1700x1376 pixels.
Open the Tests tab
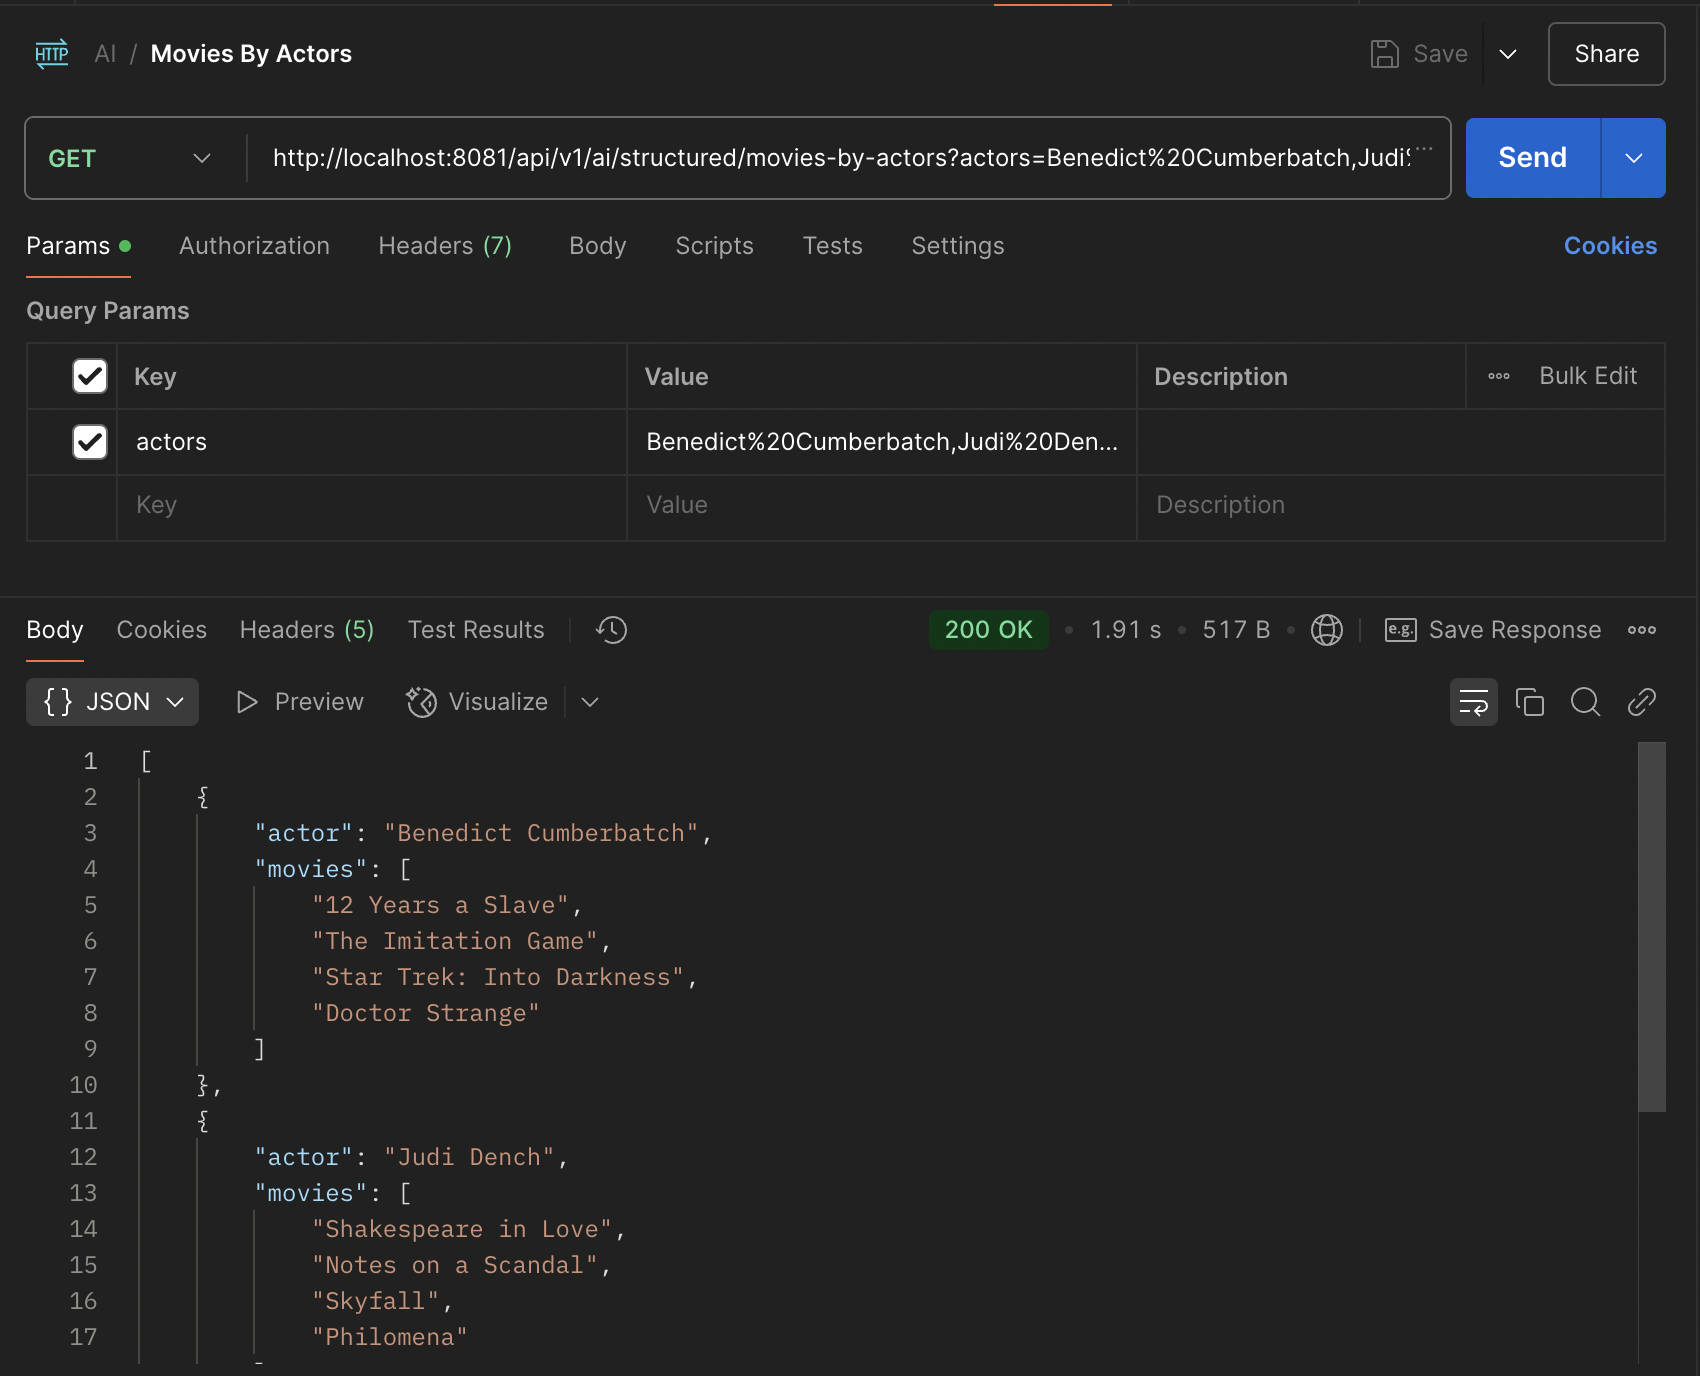[x=832, y=246]
